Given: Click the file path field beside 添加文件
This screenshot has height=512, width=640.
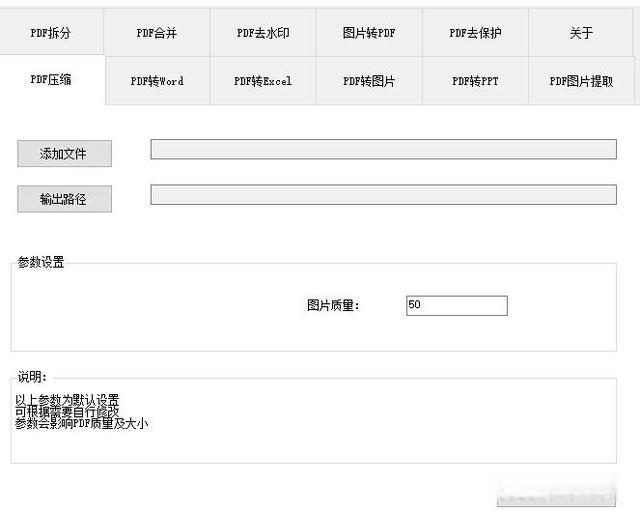Looking at the screenshot, I should pyautogui.click(x=383, y=149).
